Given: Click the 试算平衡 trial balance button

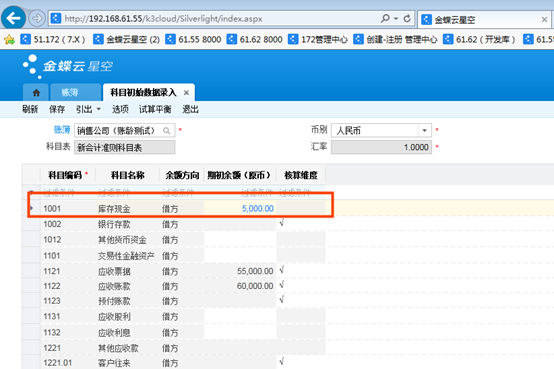Looking at the screenshot, I should click(x=155, y=109).
